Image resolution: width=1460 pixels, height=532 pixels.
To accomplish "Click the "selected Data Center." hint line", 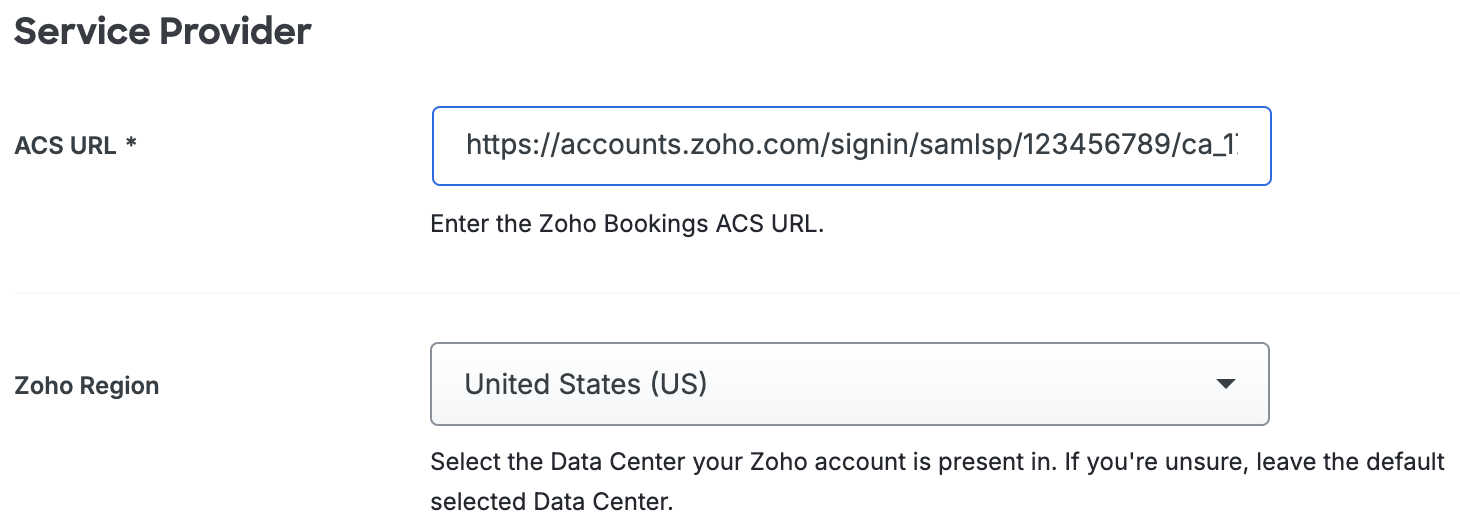I will [x=552, y=500].
